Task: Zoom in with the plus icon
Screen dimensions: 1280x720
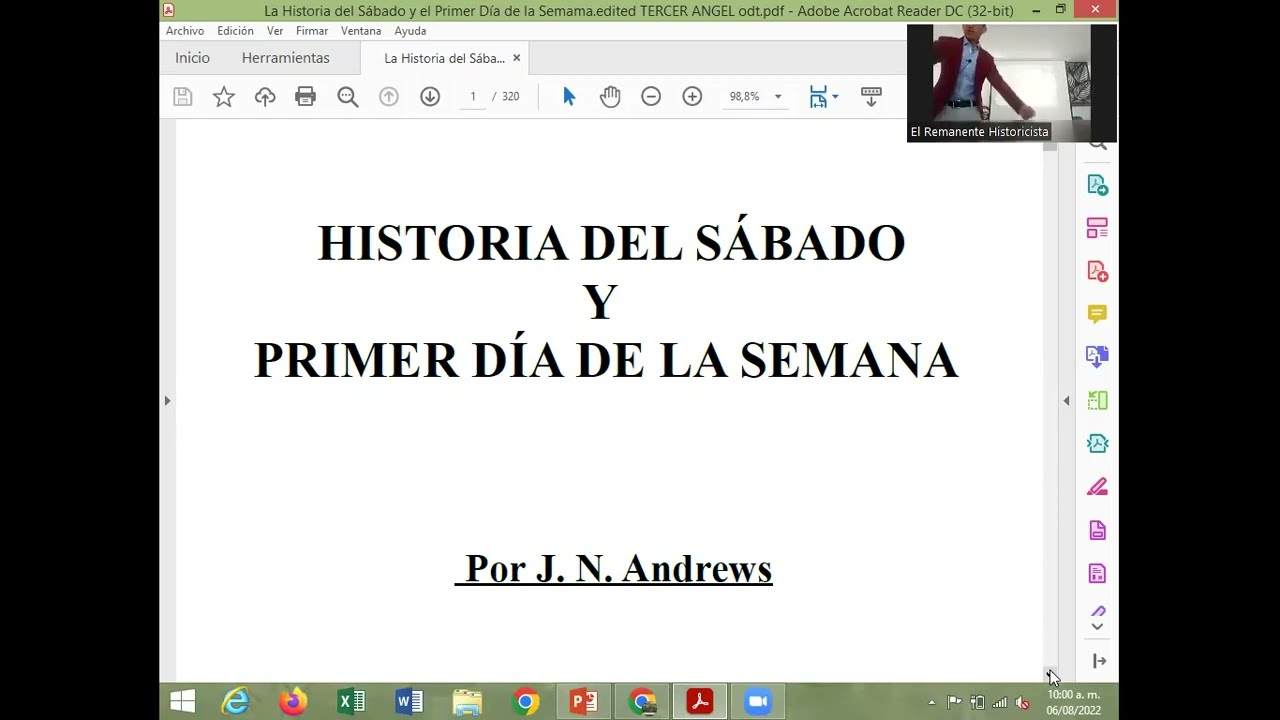Action: coord(692,97)
